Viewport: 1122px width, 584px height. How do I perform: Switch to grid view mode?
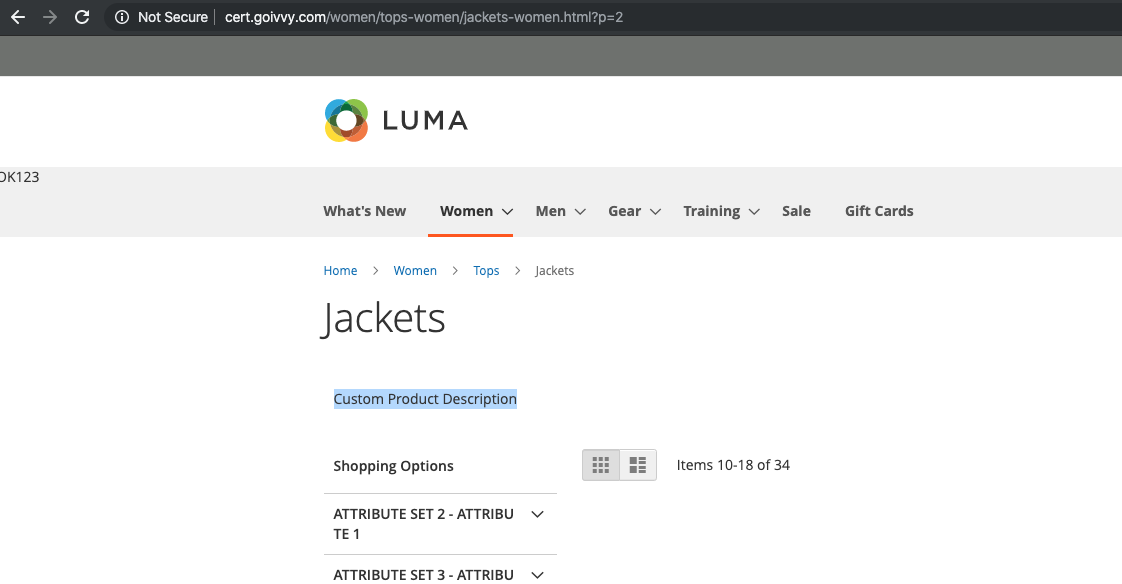click(x=601, y=465)
